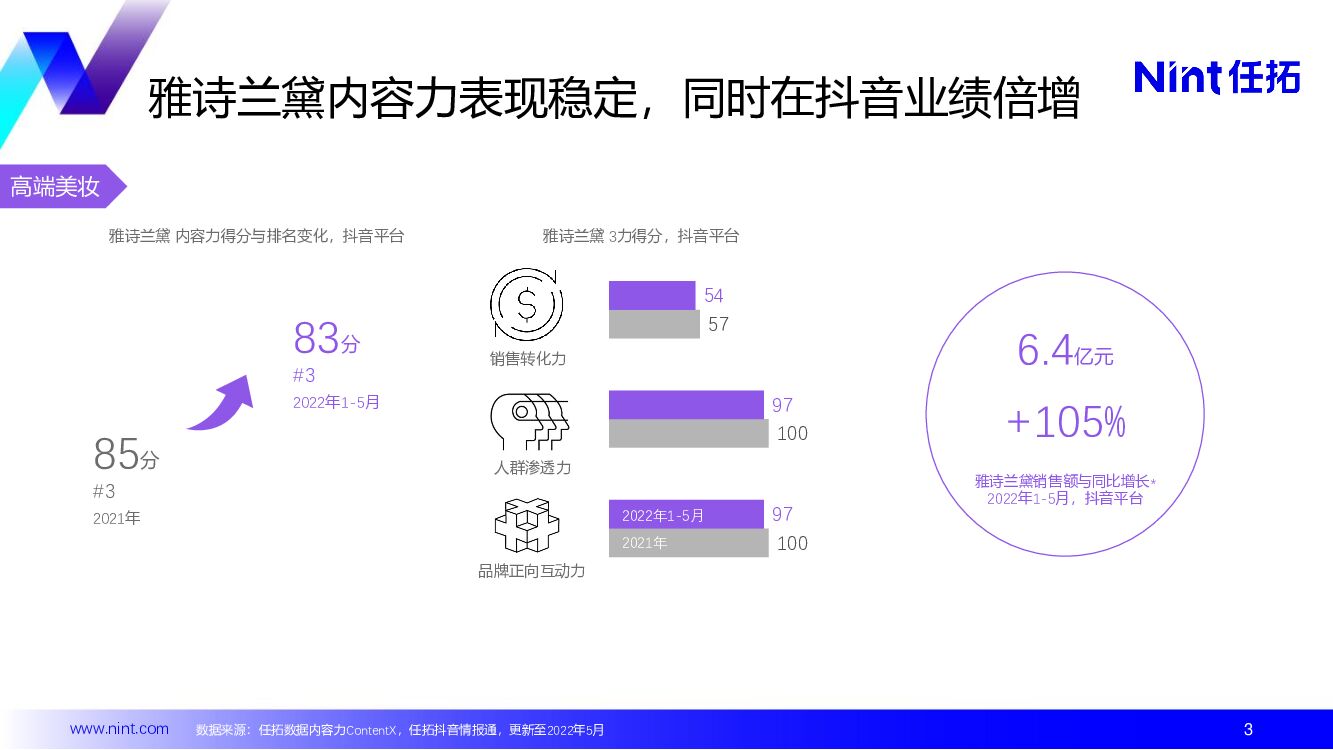1333x750 pixels.
Task: Click the gray 销售转化力 bar valued 57
Action: [x=654, y=324]
